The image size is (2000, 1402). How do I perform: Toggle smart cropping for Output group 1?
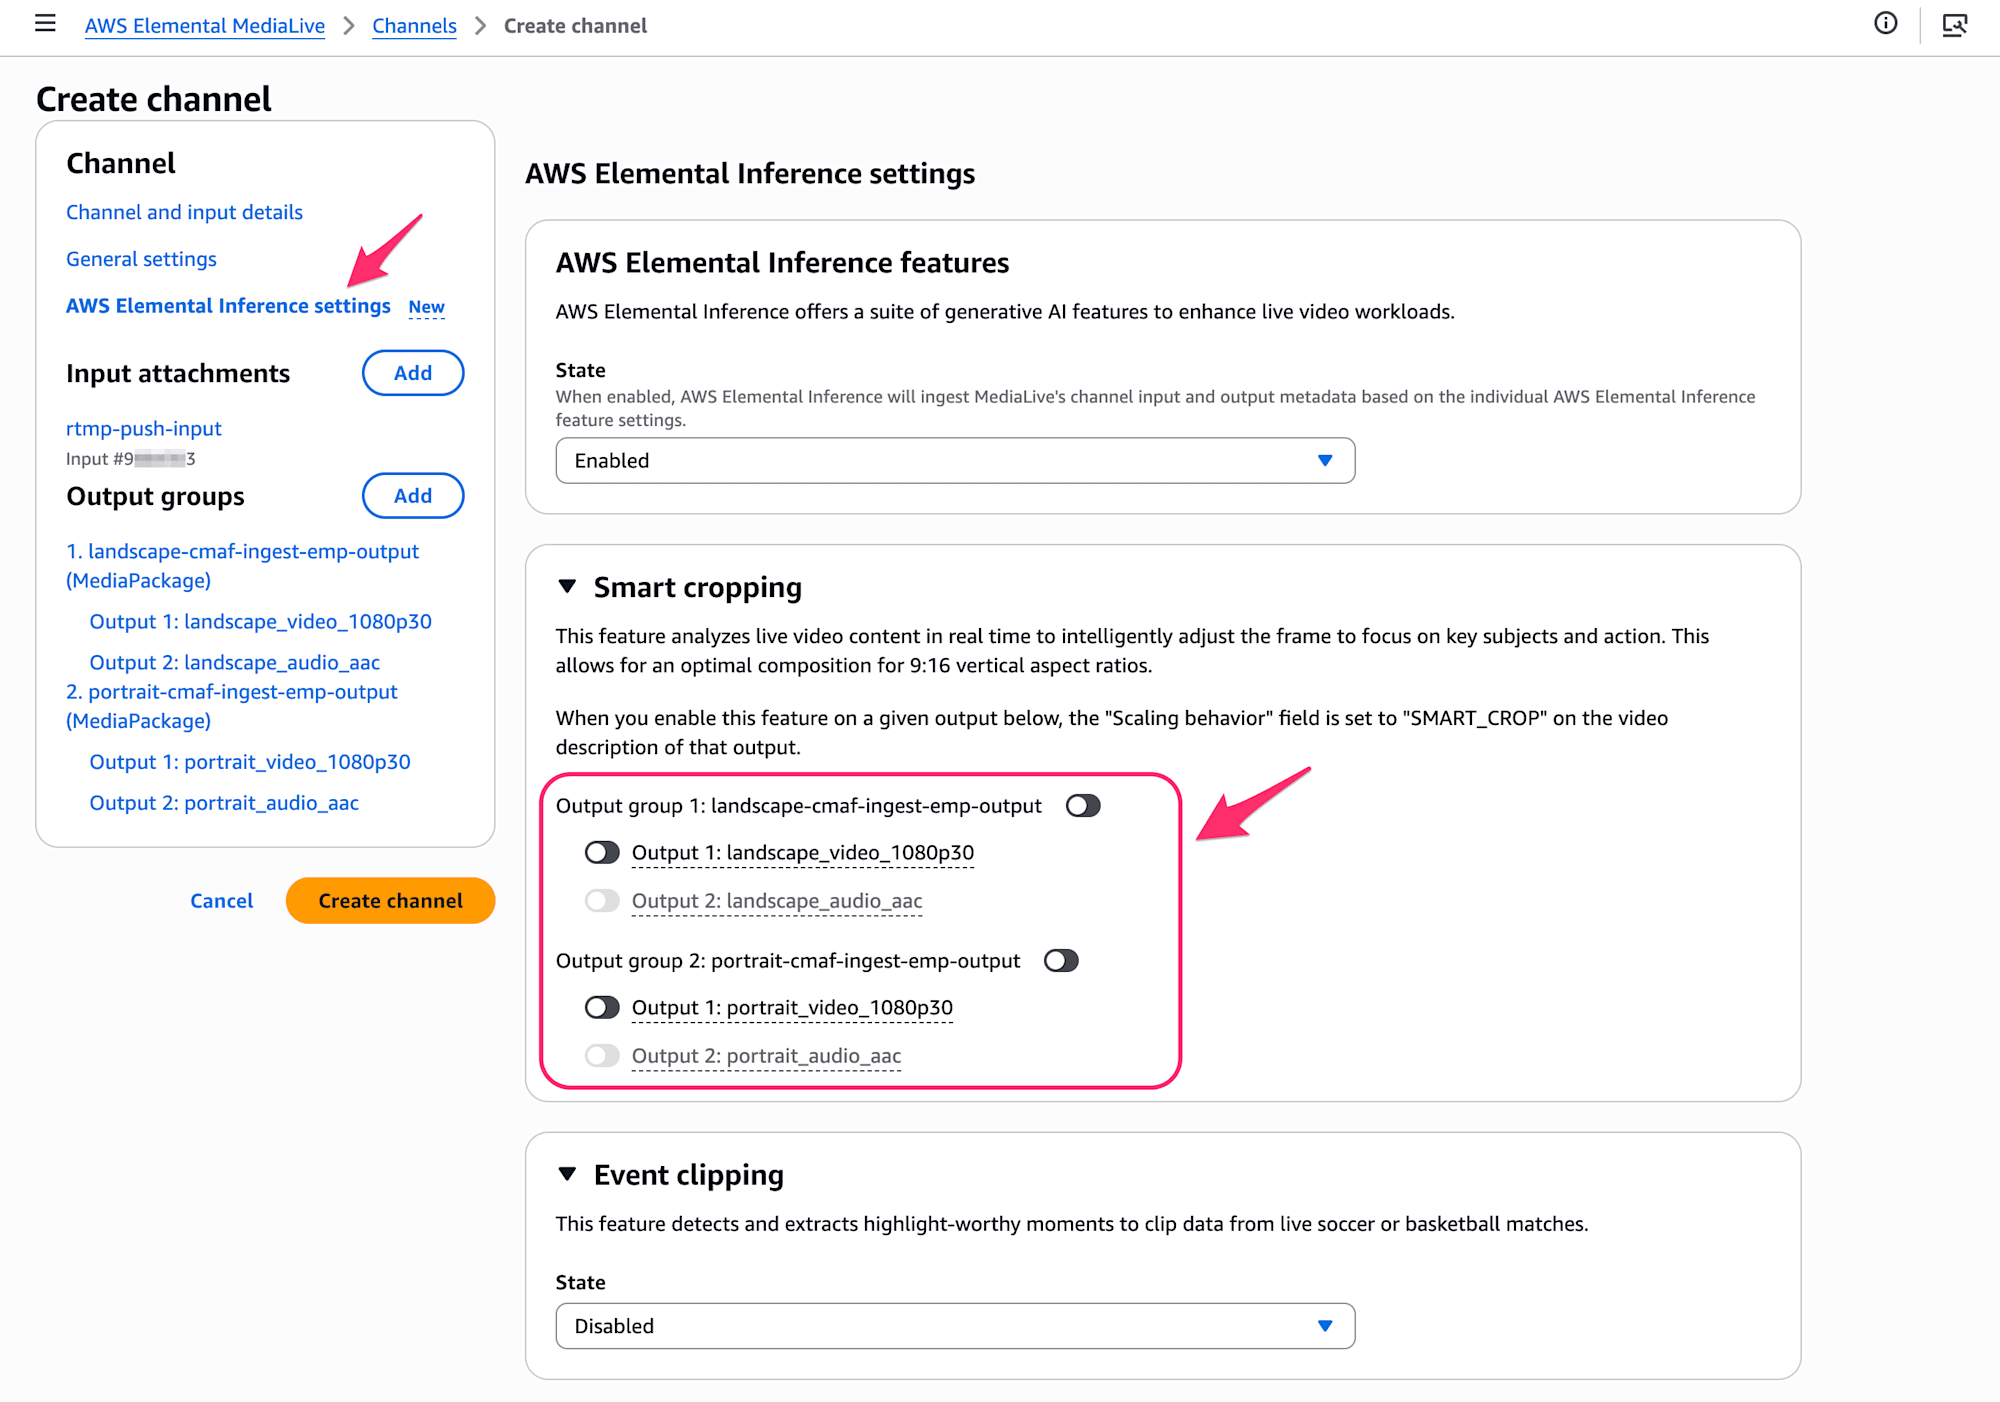click(1083, 806)
